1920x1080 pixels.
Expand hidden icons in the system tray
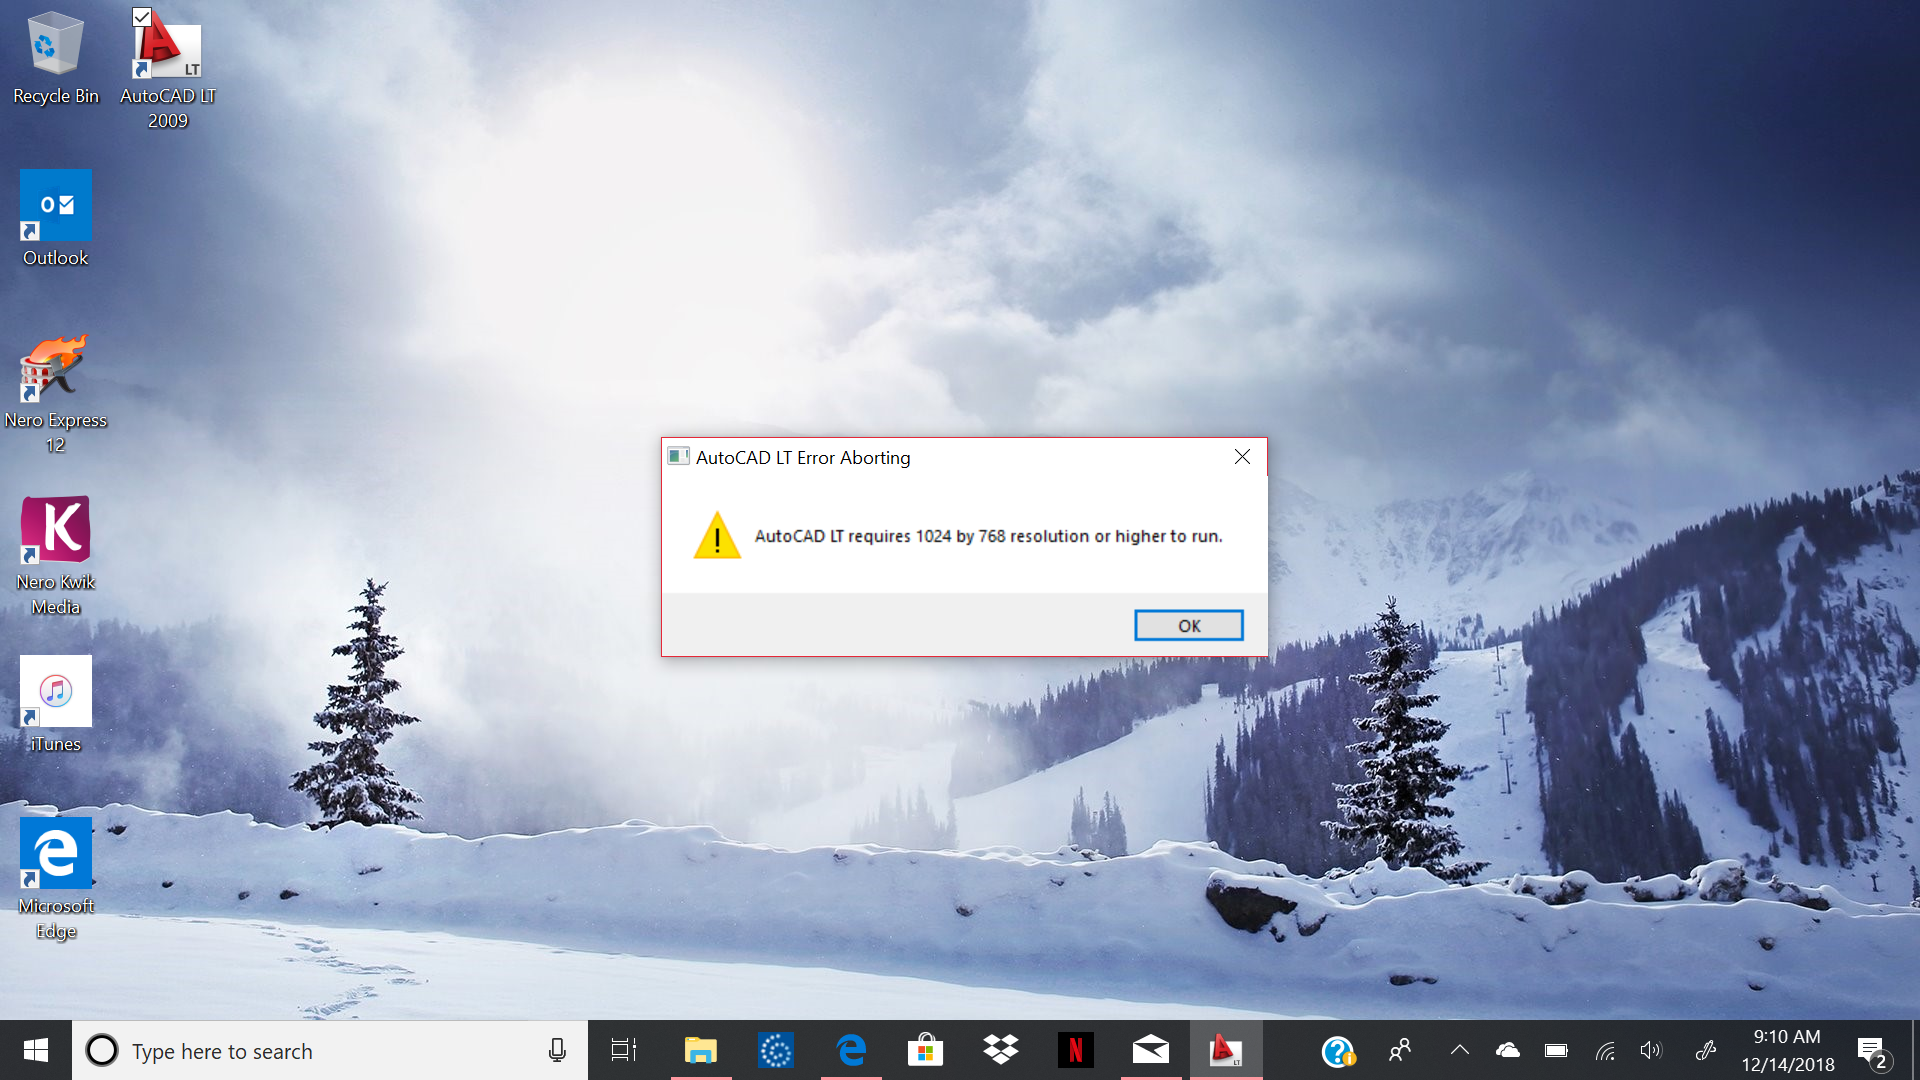(1458, 1050)
